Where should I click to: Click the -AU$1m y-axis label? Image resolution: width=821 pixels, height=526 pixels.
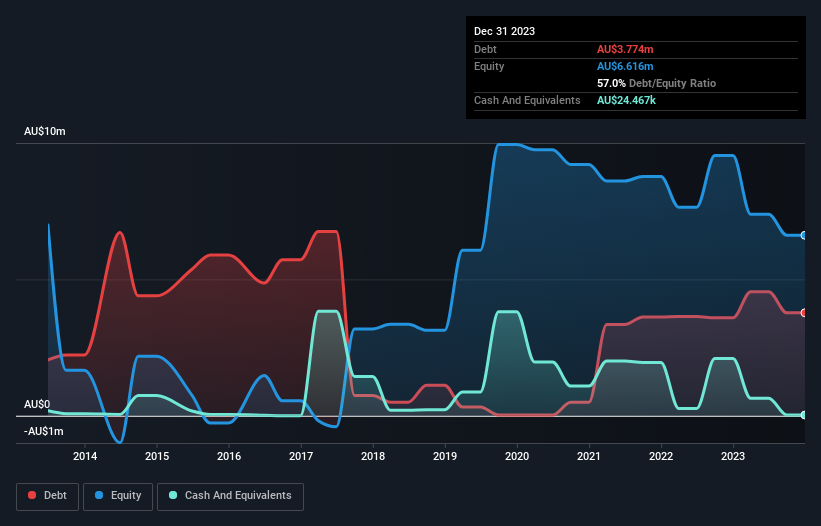pyautogui.click(x=43, y=431)
